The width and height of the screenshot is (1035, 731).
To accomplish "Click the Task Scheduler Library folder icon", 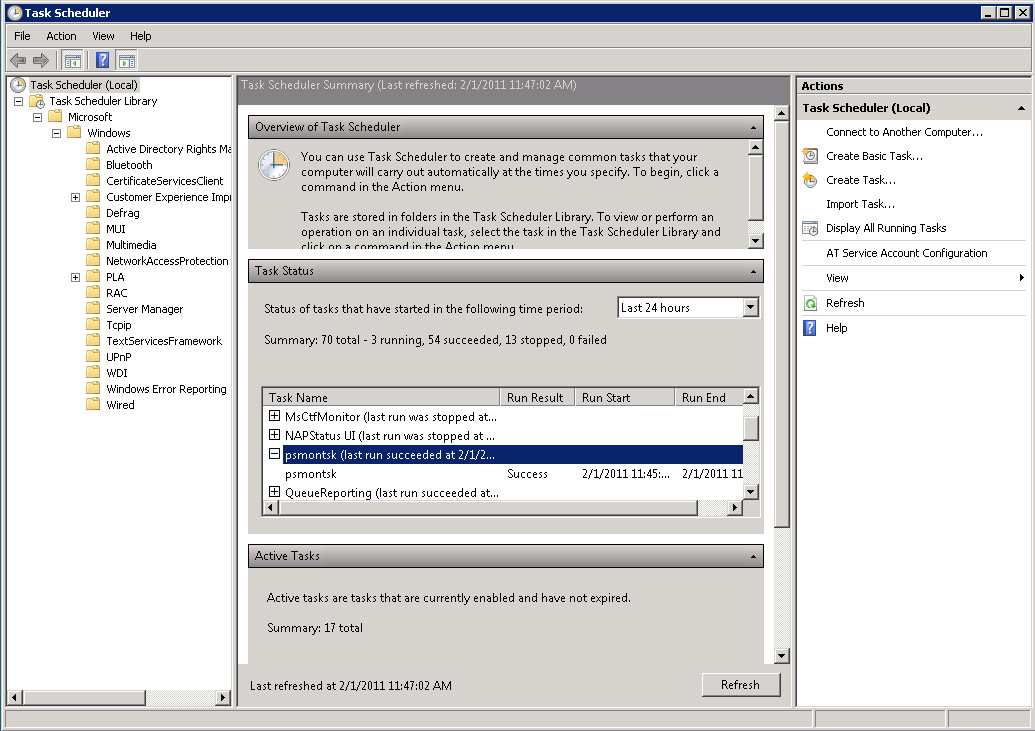I will [x=38, y=101].
